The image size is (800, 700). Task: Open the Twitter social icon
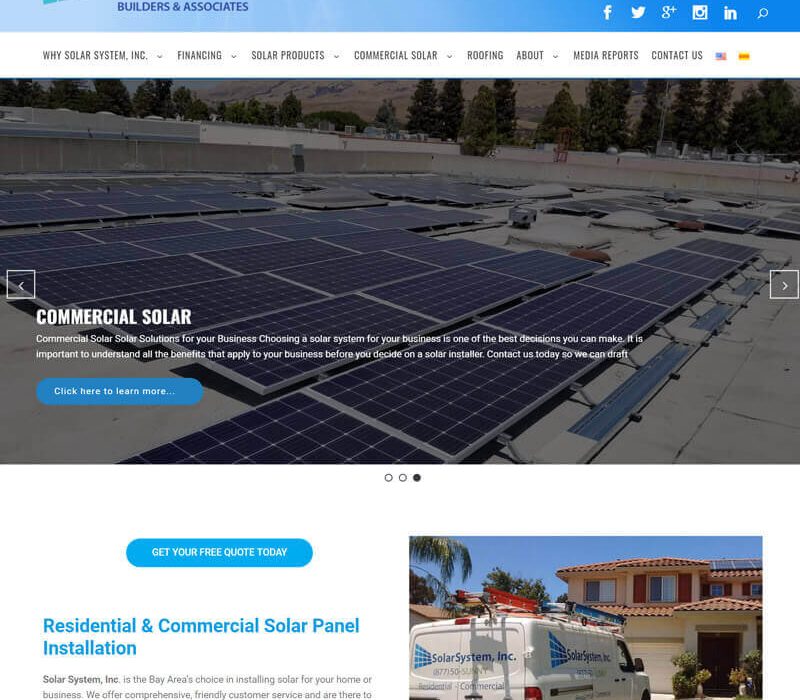[638, 13]
